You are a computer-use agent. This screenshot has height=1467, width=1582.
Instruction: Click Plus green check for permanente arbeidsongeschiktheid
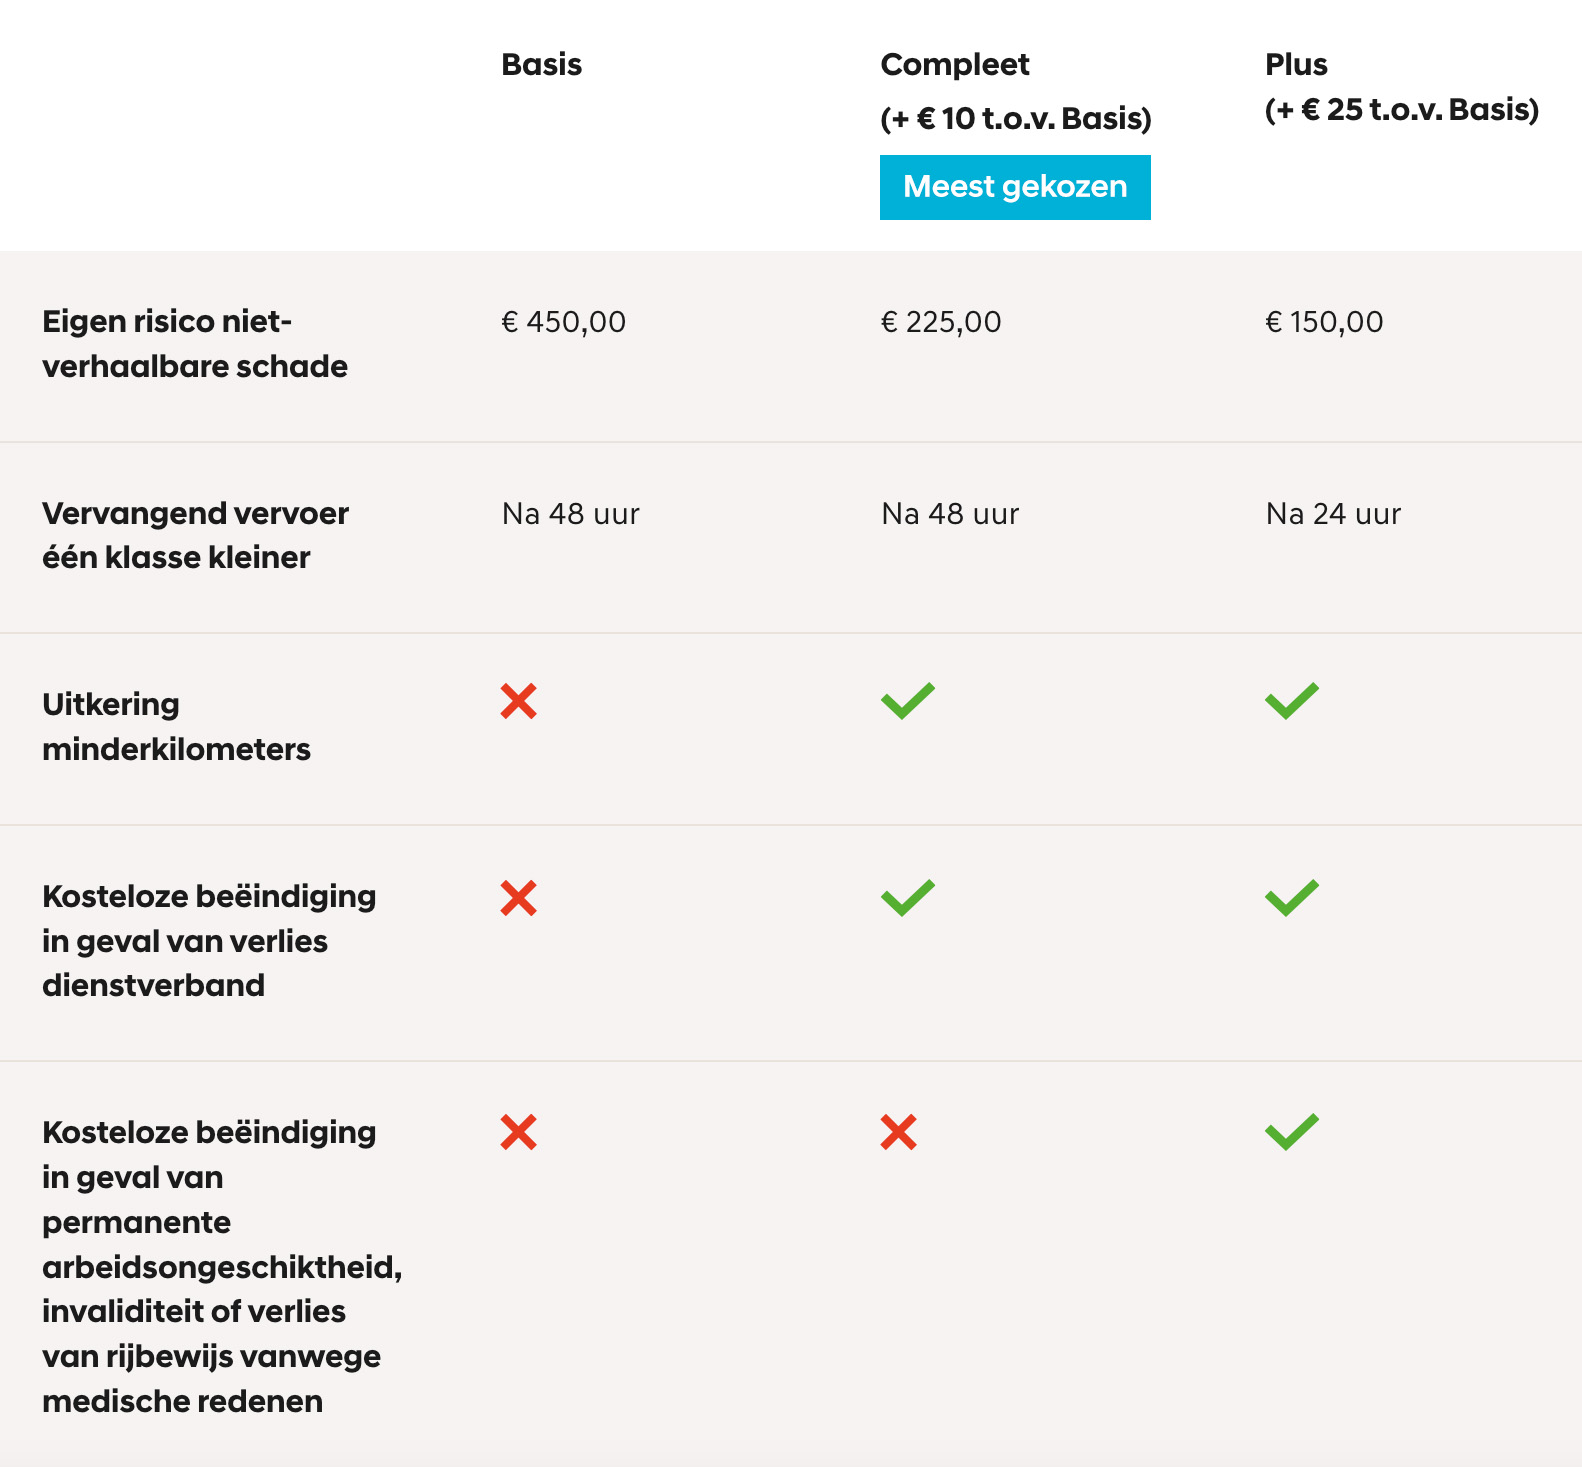1291,1132
